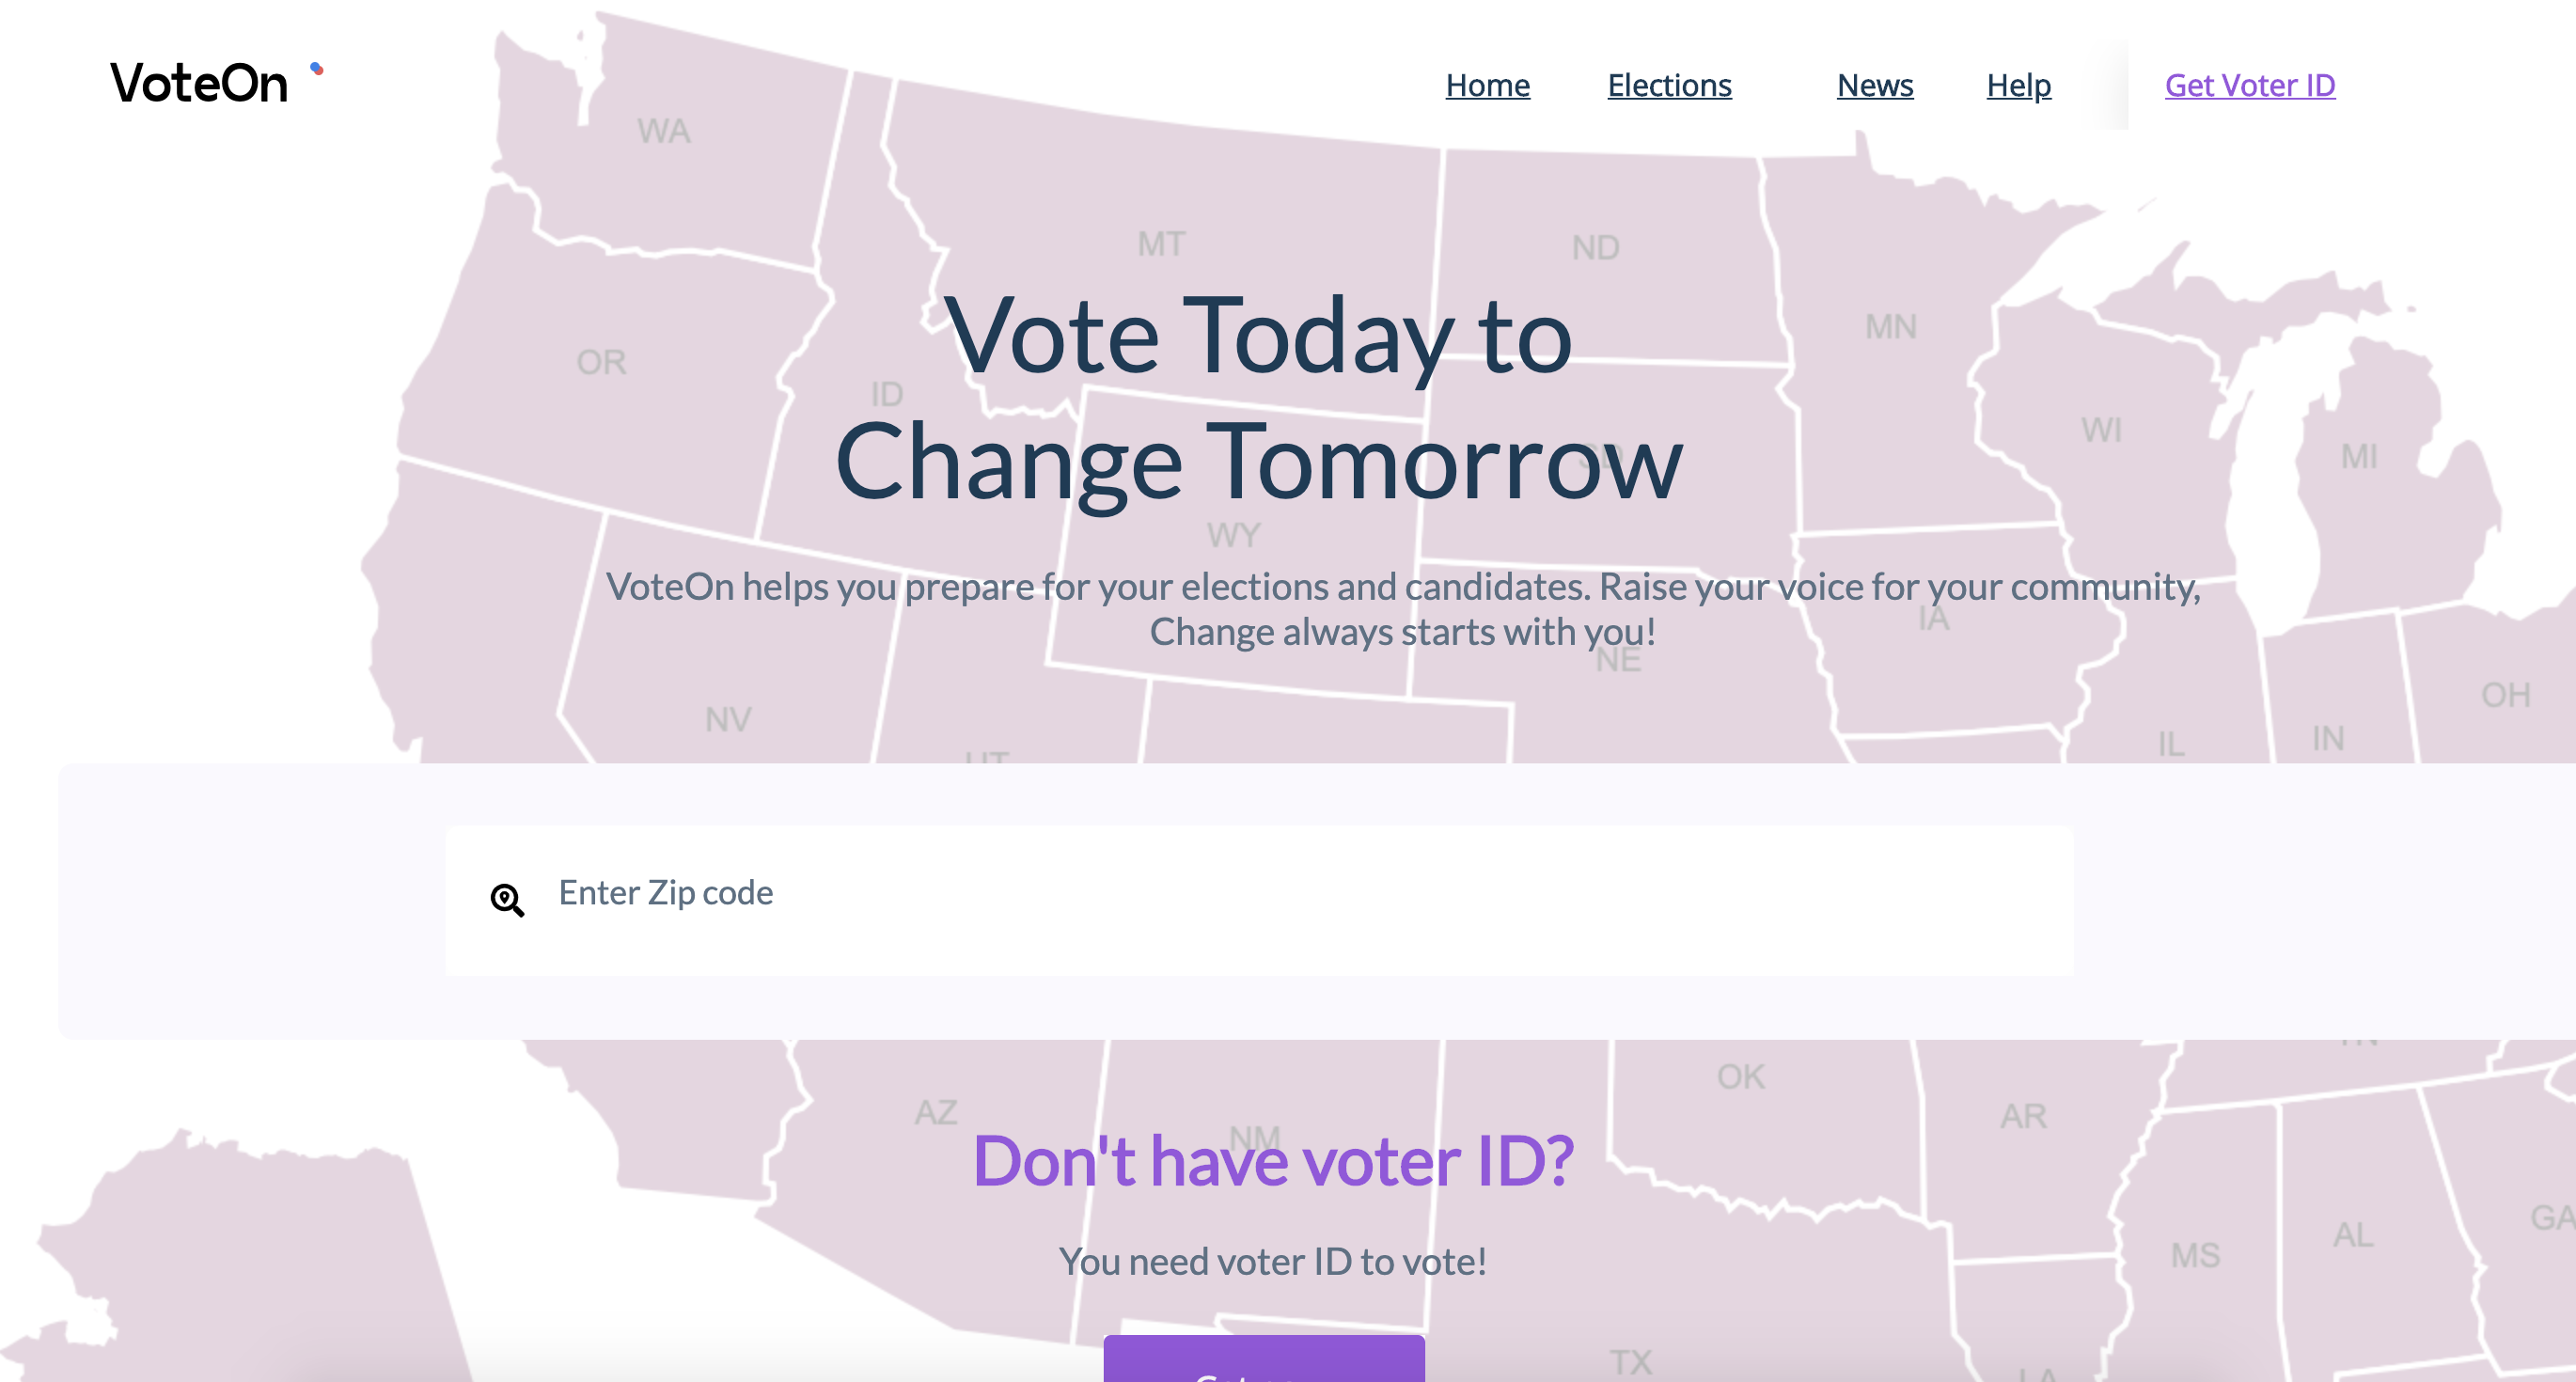
Task: Choose Nevada (NV) on the map
Action: (727, 719)
